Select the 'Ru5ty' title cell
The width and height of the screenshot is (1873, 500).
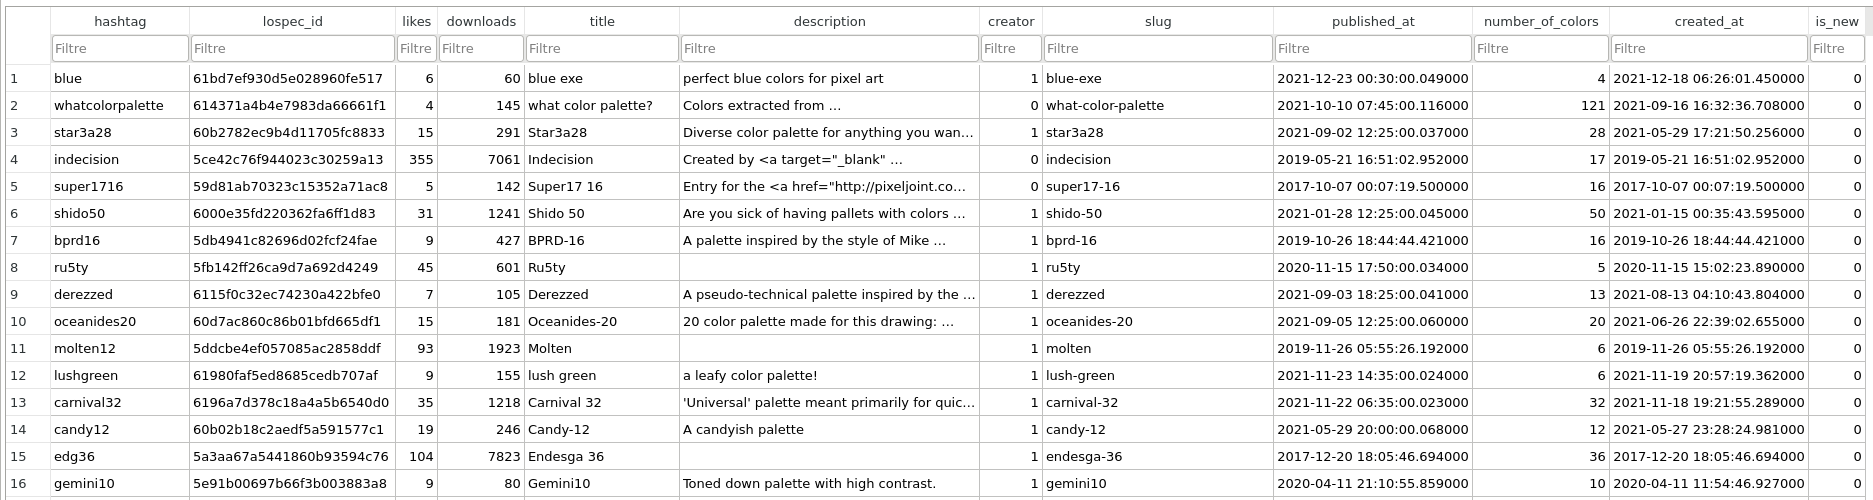602,267
